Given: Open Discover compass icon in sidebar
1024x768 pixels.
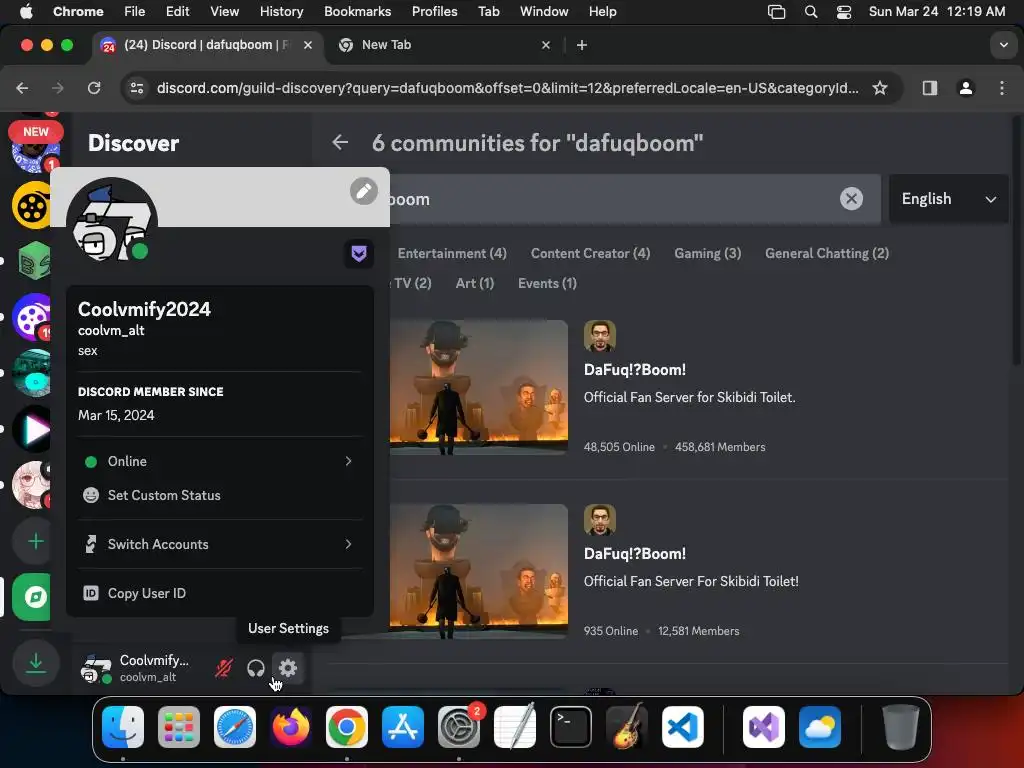Looking at the screenshot, I should 33,597.
